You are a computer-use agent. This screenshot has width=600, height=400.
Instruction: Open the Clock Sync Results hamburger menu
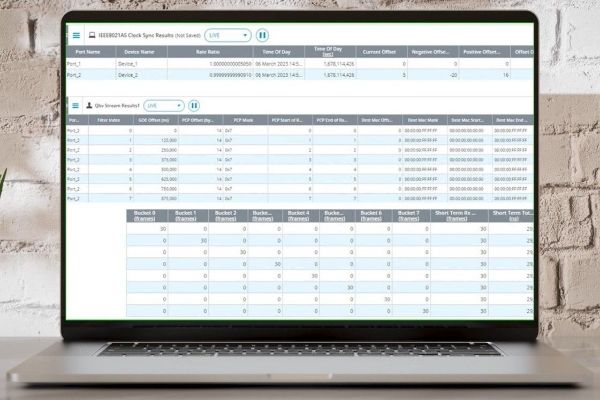pos(77,34)
